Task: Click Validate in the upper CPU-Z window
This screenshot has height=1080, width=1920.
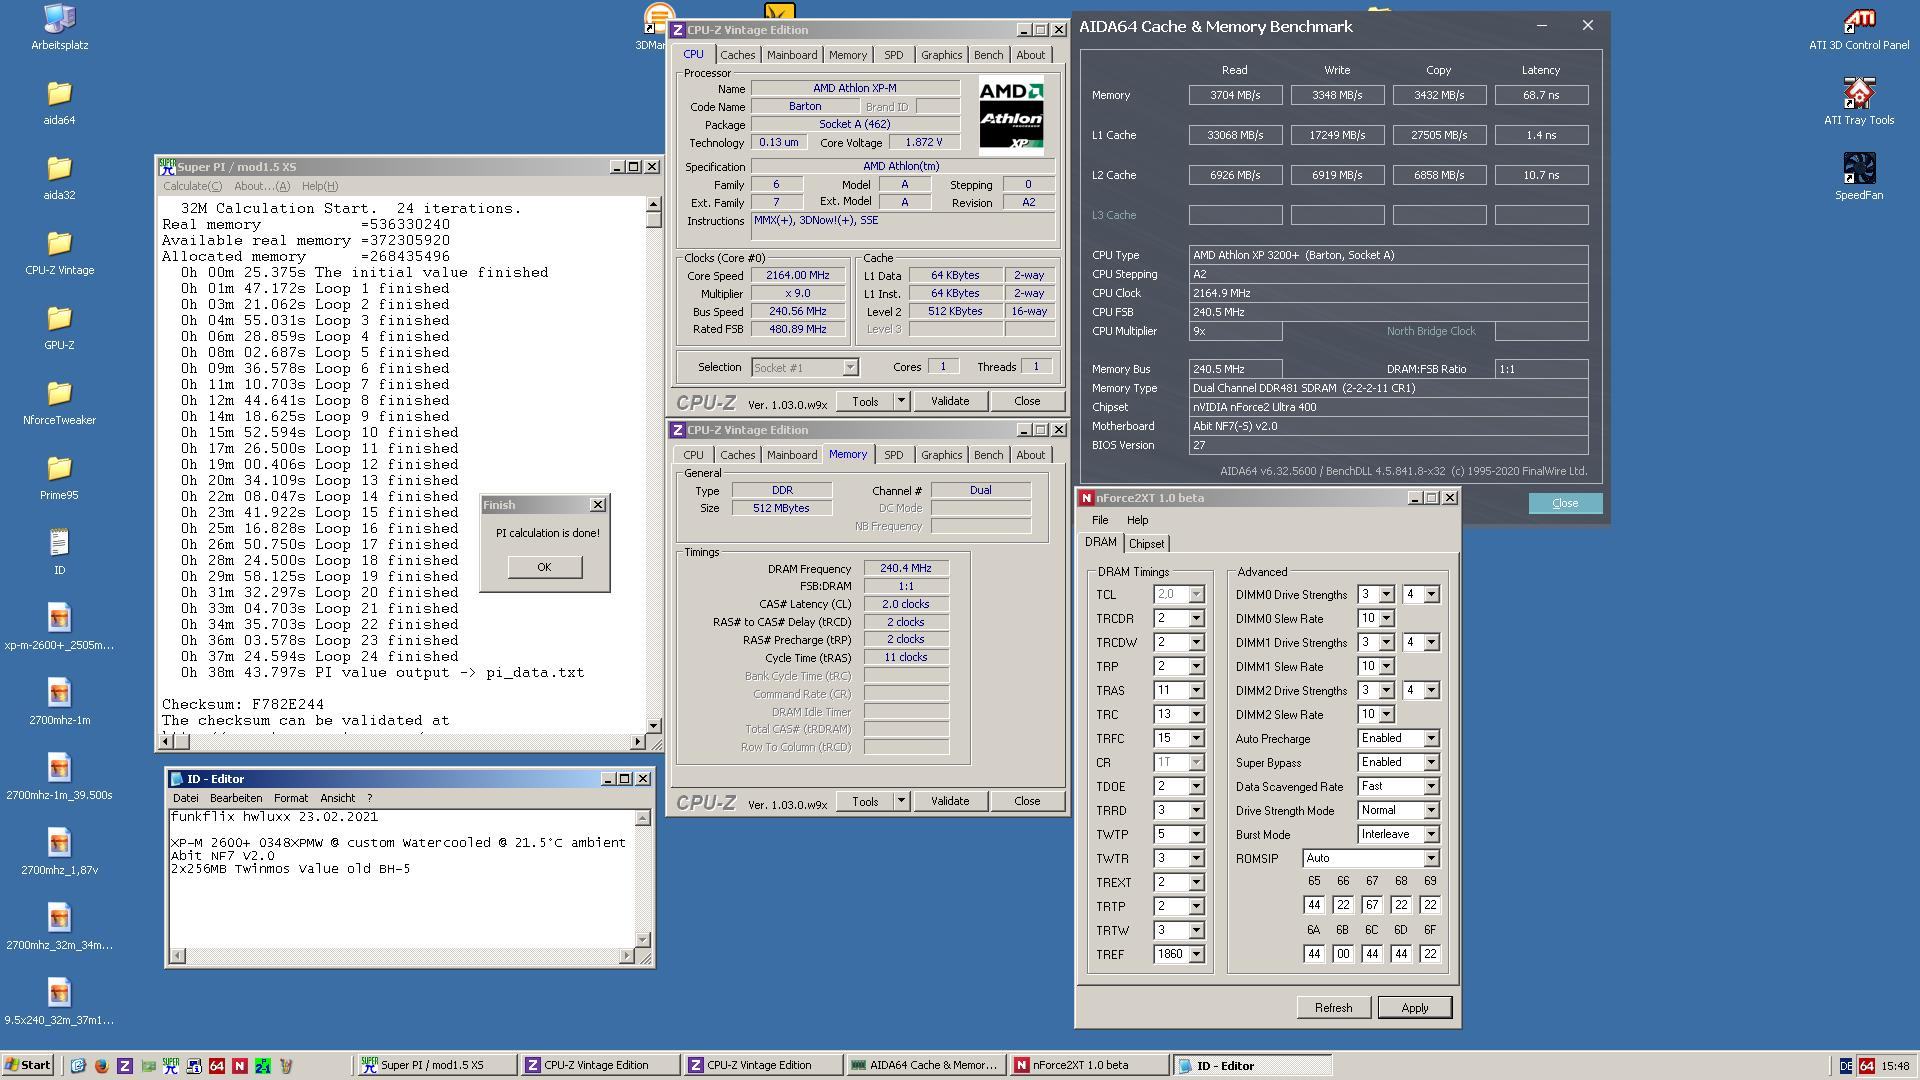Action: click(949, 401)
